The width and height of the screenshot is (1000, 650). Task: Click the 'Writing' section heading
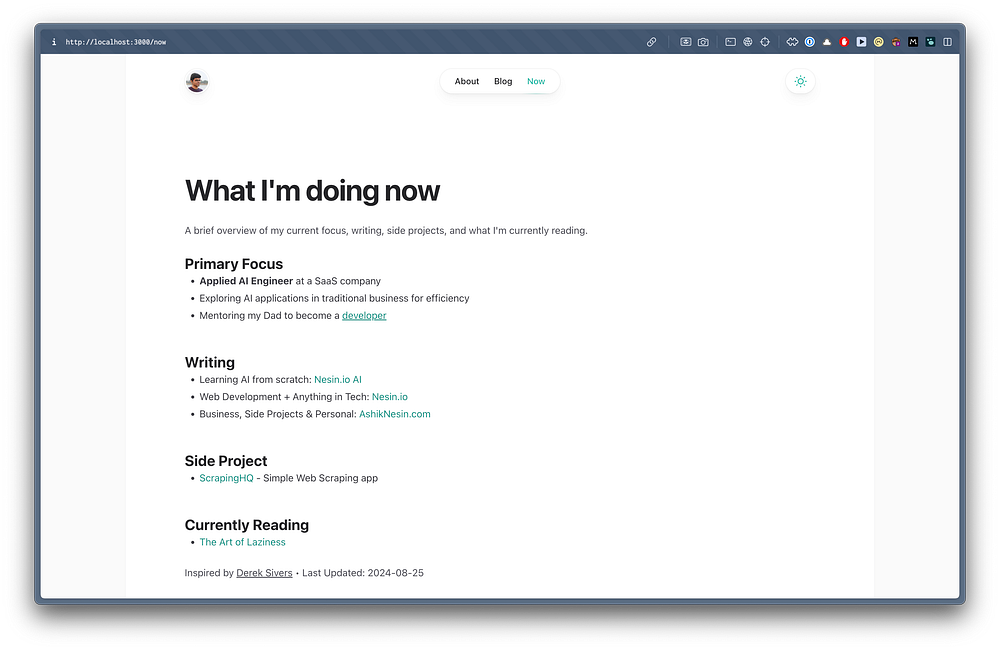(x=210, y=362)
